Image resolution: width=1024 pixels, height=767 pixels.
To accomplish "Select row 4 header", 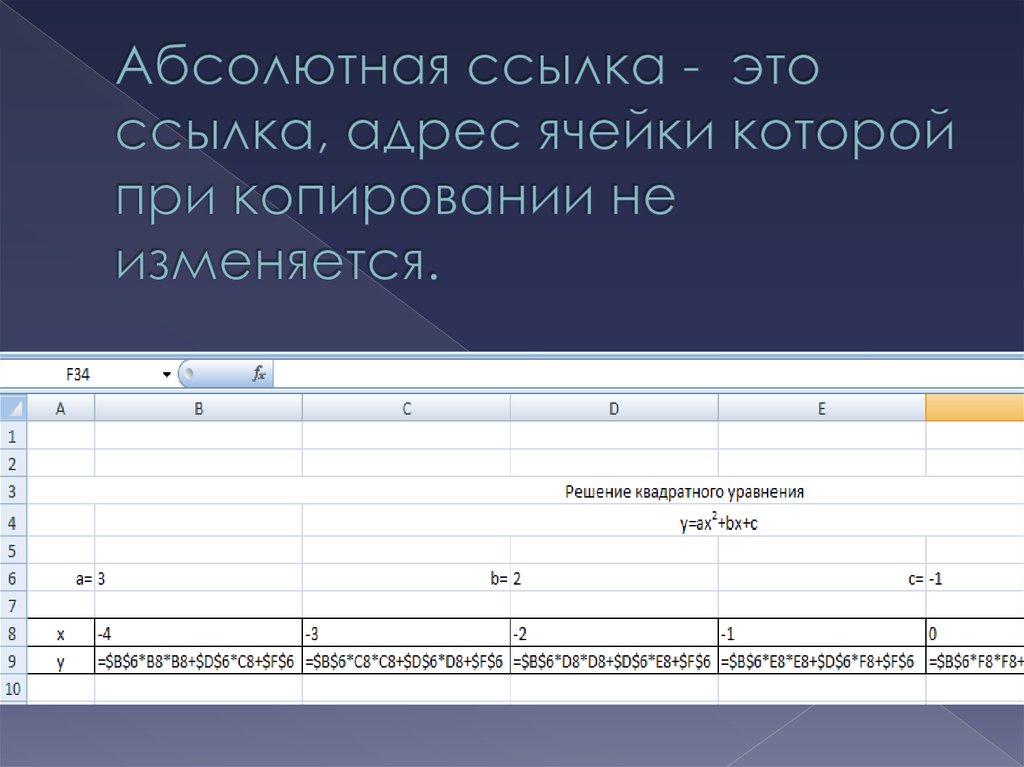I will tap(13, 521).
